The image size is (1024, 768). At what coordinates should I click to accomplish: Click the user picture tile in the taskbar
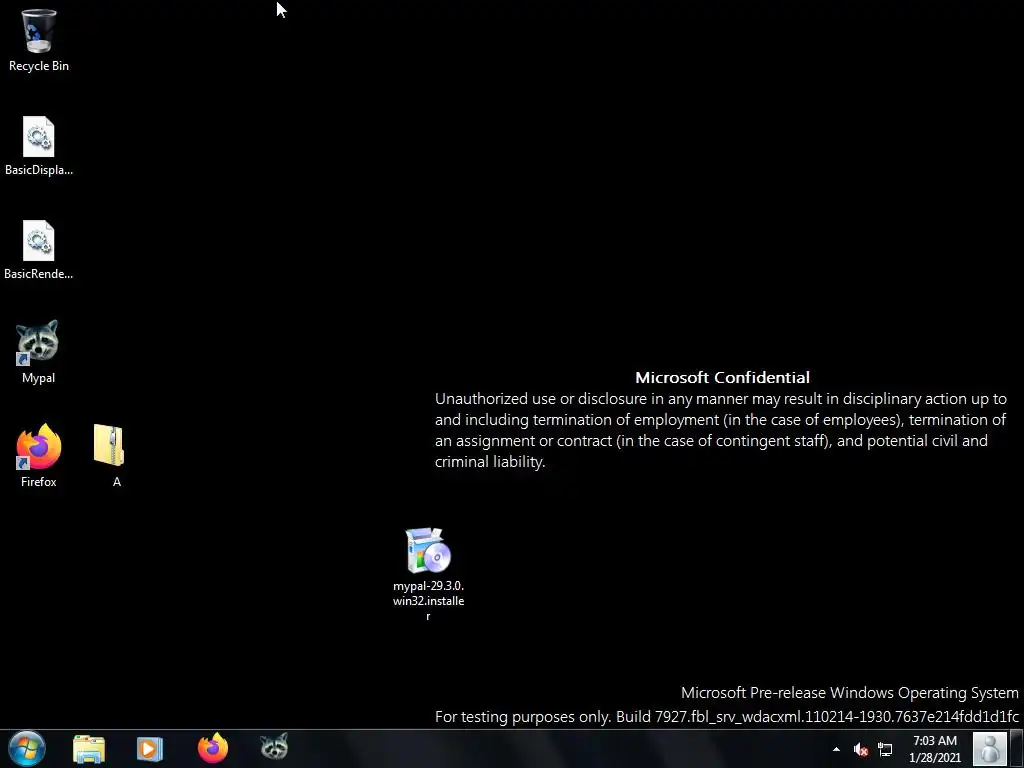[x=990, y=748]
